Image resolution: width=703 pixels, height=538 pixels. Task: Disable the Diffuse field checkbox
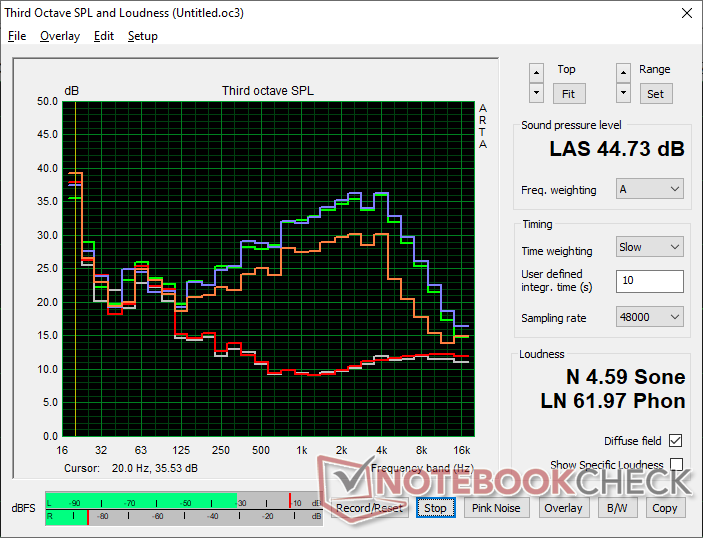click(677, 441)
